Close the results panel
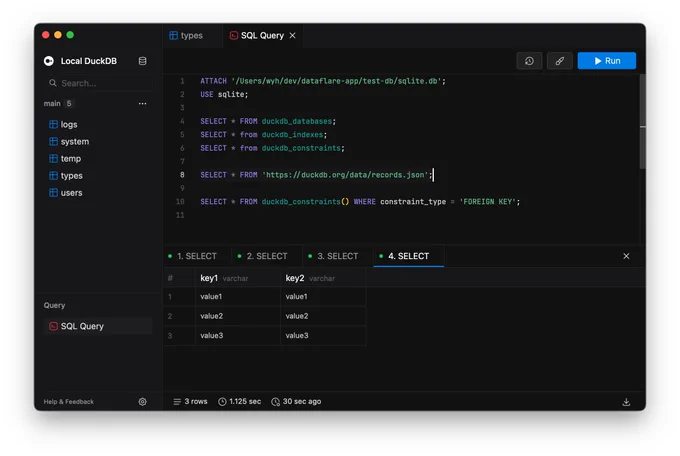 tap(626, 256)
